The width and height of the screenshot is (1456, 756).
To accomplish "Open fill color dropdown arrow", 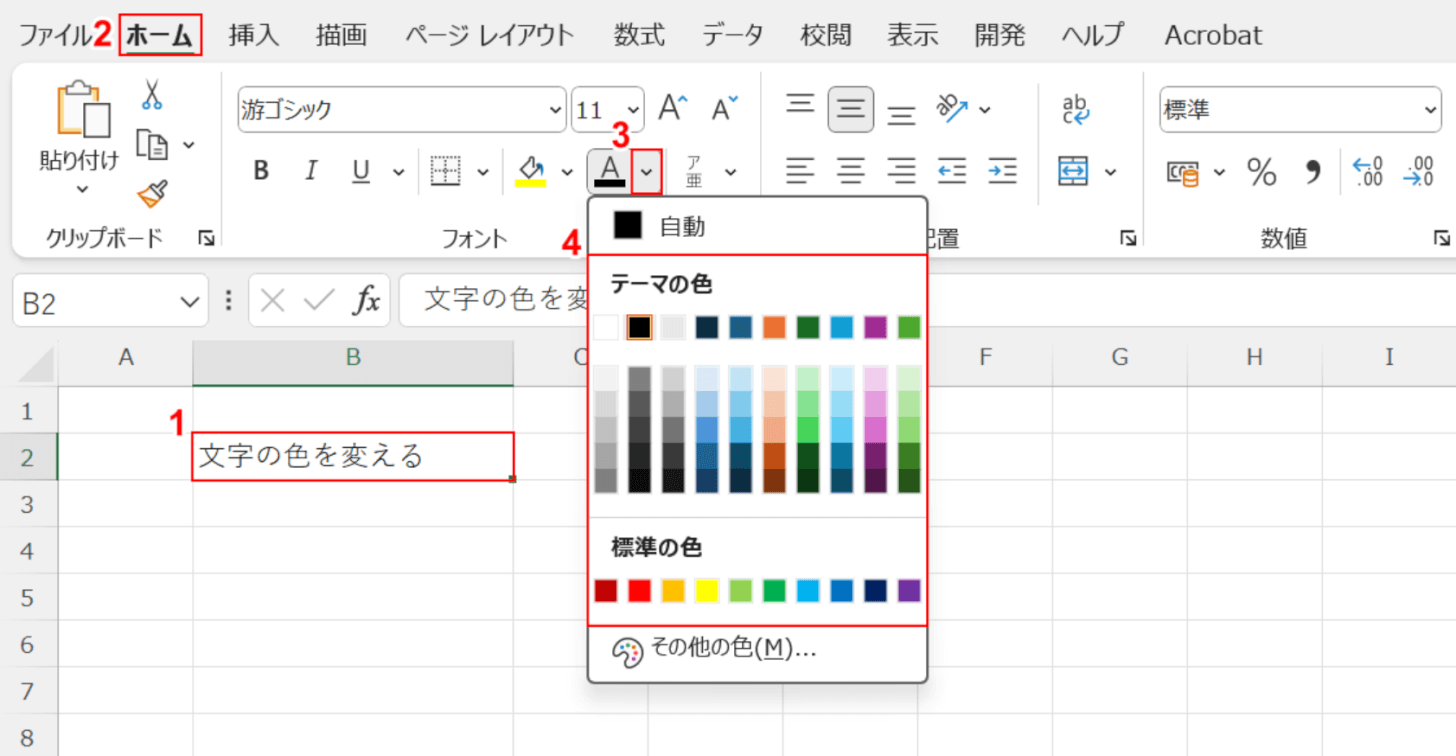I will 567,172.
